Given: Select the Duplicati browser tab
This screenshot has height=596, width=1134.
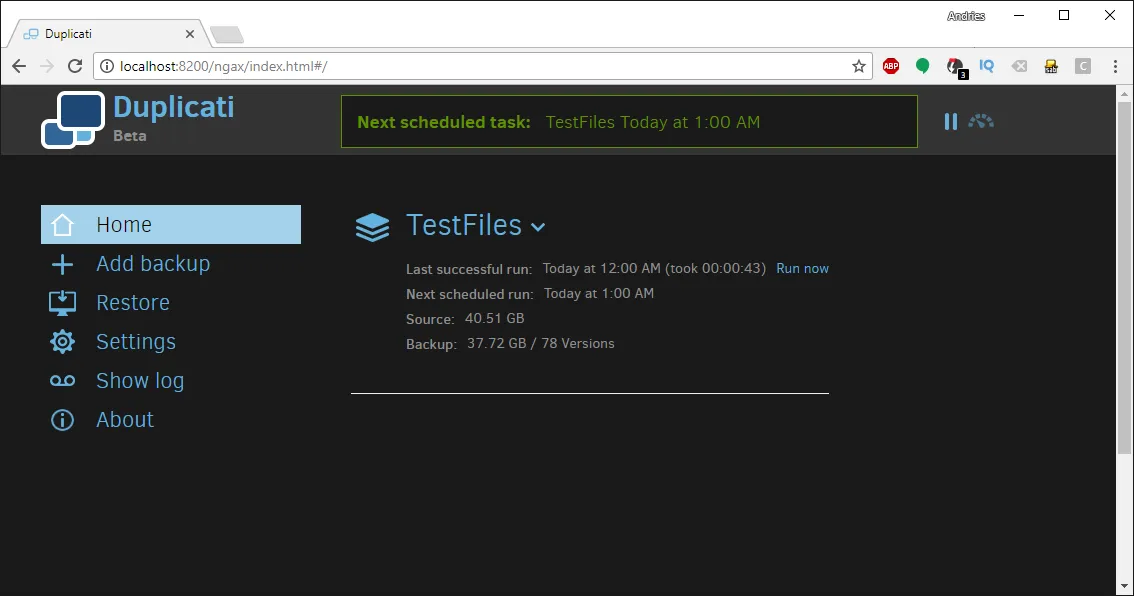Looking at the screenshot, I should click(108, 34).
